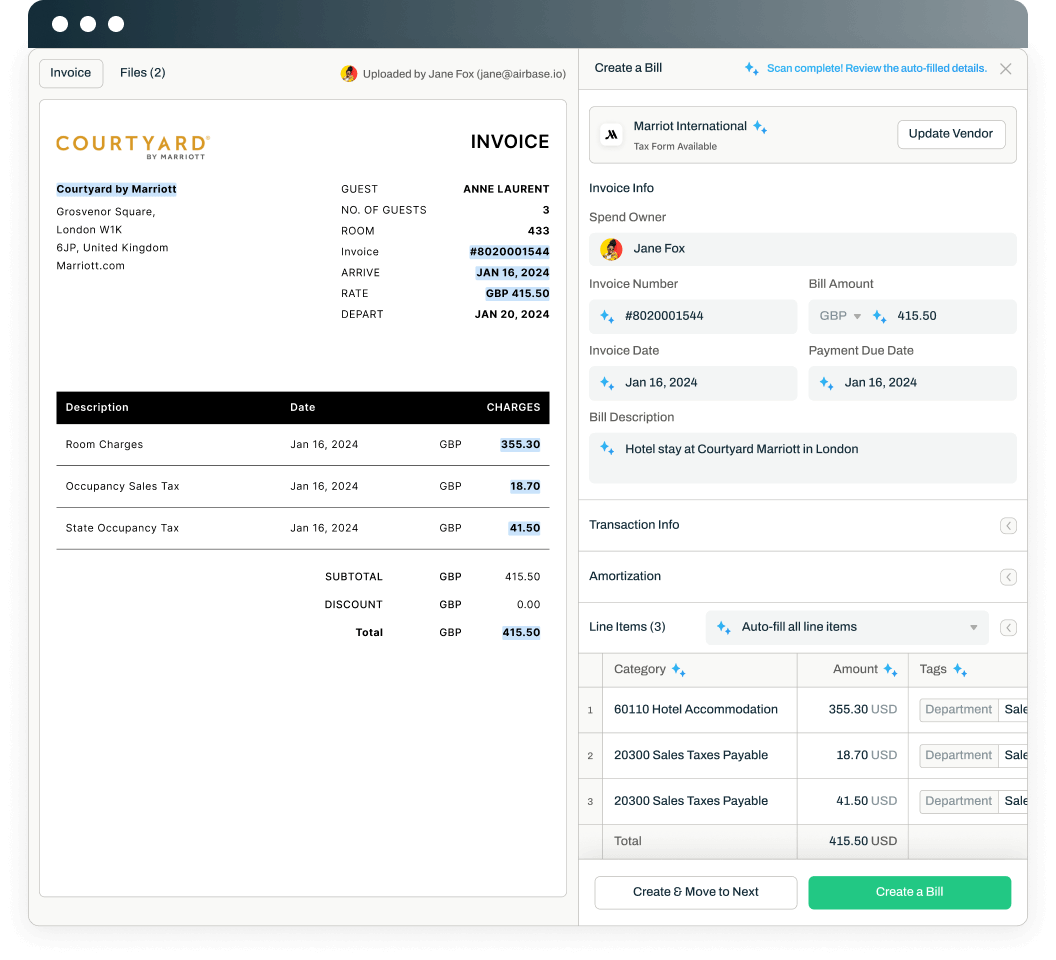Image resolution: width=1056 pixels, height=960 pixels.
Task: Open the Auto-fill all line items dropdown
Action: (x=847, y=627)
